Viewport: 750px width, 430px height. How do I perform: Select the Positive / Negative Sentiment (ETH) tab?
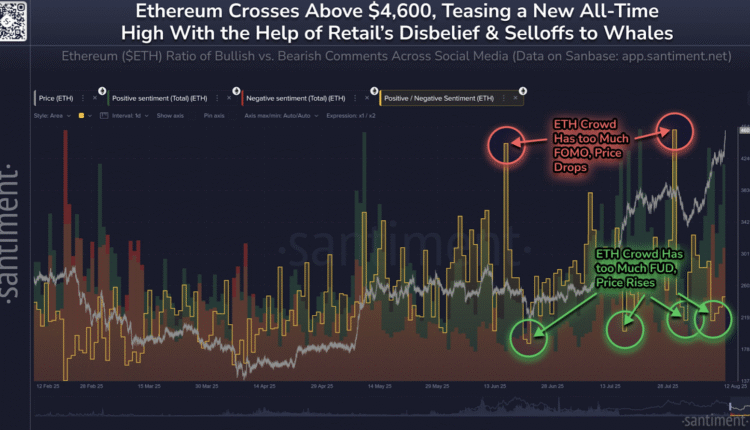pyautogui.click(x=437, y=98)
